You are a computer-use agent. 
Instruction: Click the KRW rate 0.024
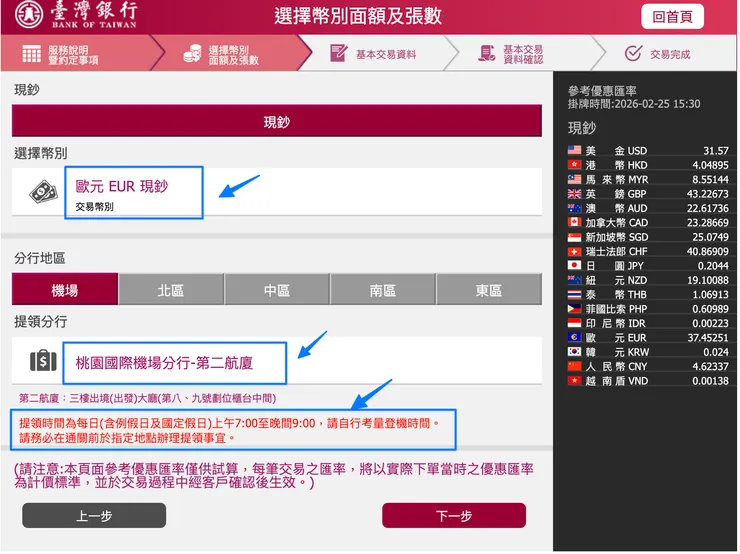click(716, 353)
